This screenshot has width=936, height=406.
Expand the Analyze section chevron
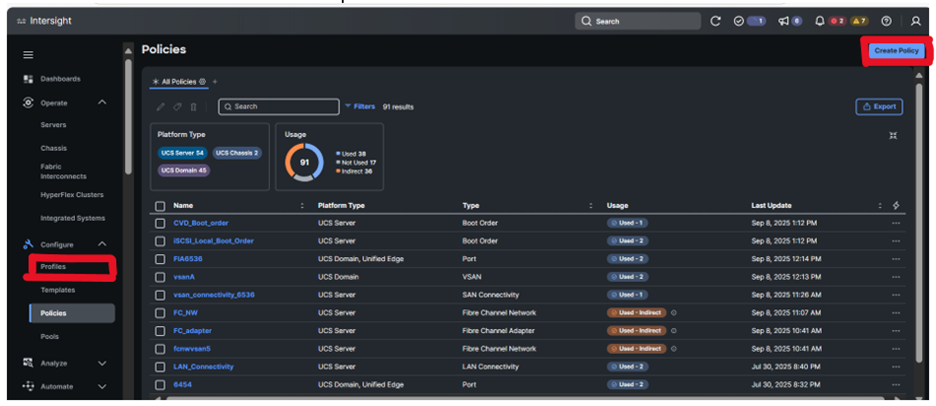tap(102, 363)
